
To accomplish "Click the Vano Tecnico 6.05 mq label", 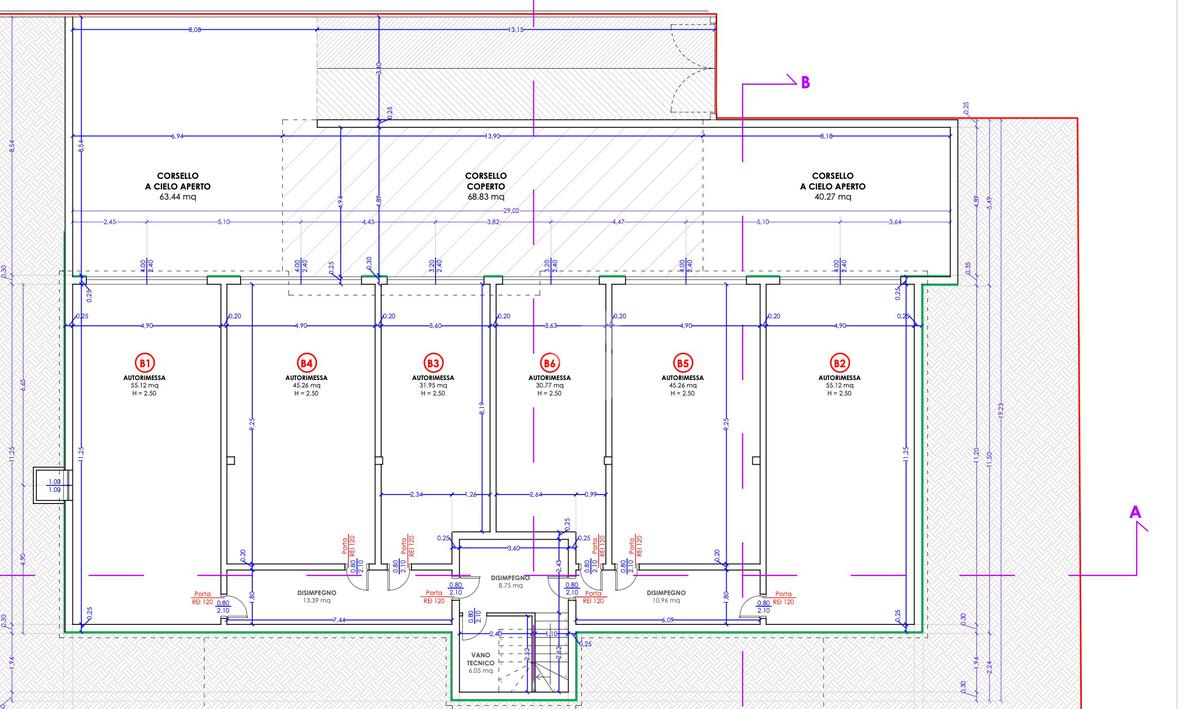I will click(480, 662).
